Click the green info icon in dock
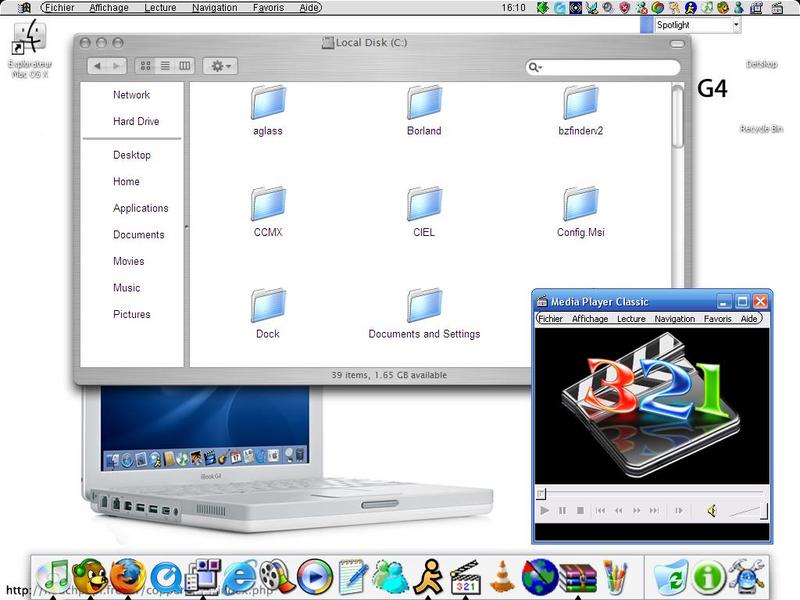Image resolution: width=800 pixels, height=600 pixels. coord(708,578)
